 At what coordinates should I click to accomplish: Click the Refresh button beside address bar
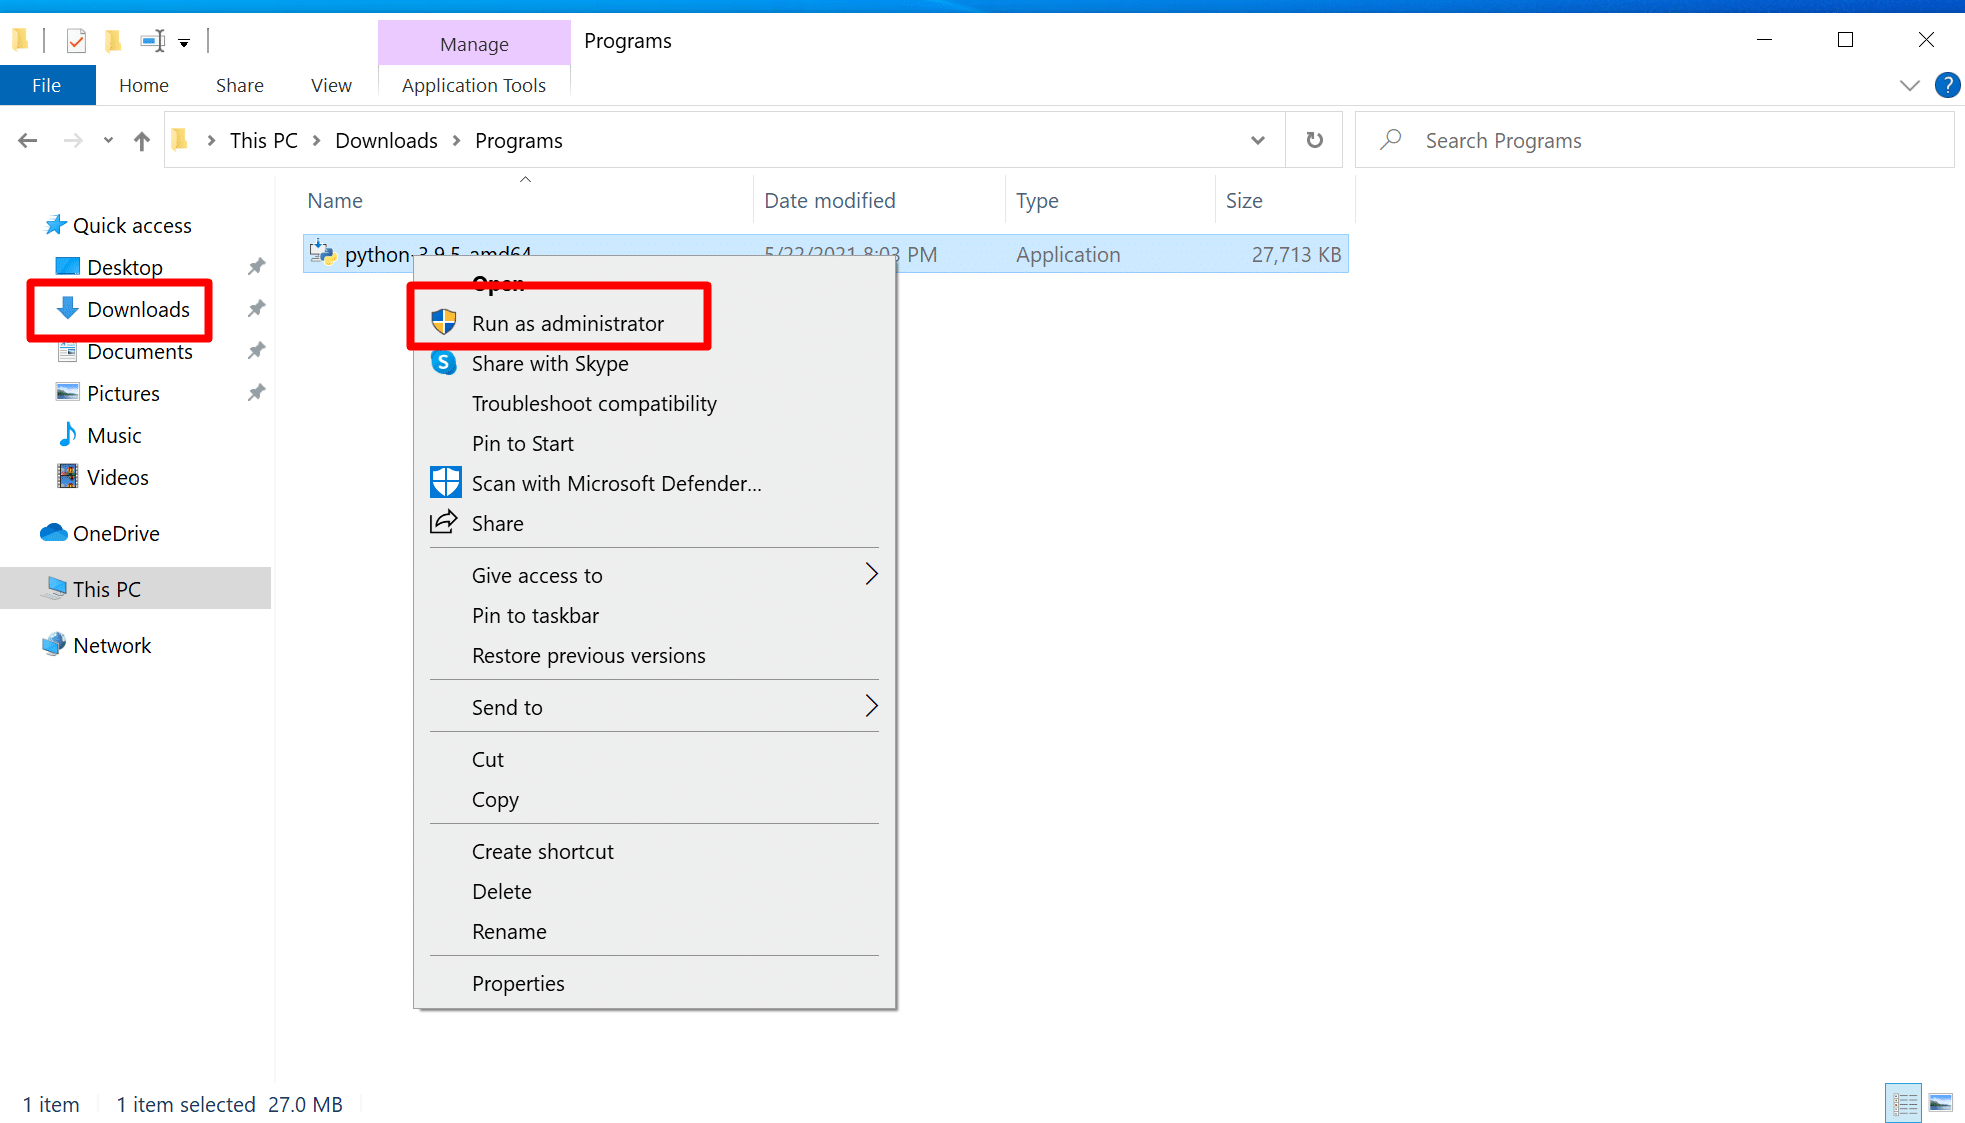pyautogui.click(x=1314, y=140)
